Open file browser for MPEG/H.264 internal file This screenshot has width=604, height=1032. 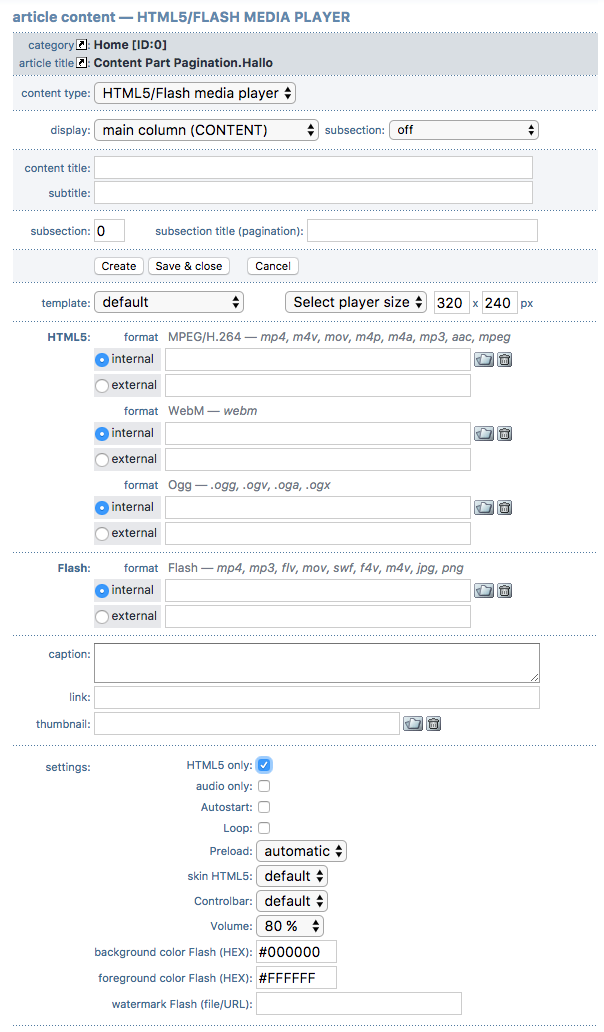tap(484, 360)
